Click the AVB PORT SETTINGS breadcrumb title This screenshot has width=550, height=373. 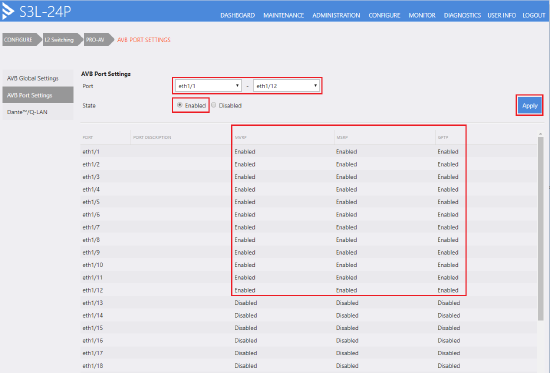tap(143, 40)
